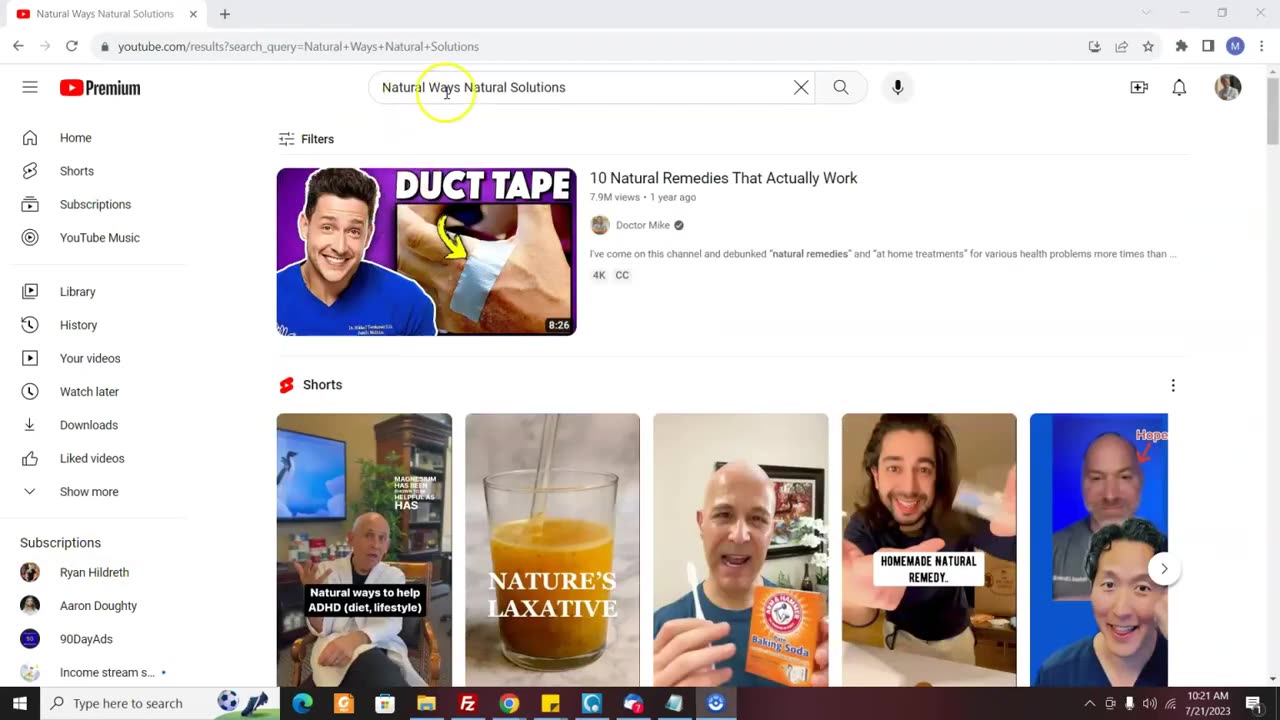
Task: Open the Homemade Natural Remedy short
Action: pyautogui.click(x=929, y=550)
